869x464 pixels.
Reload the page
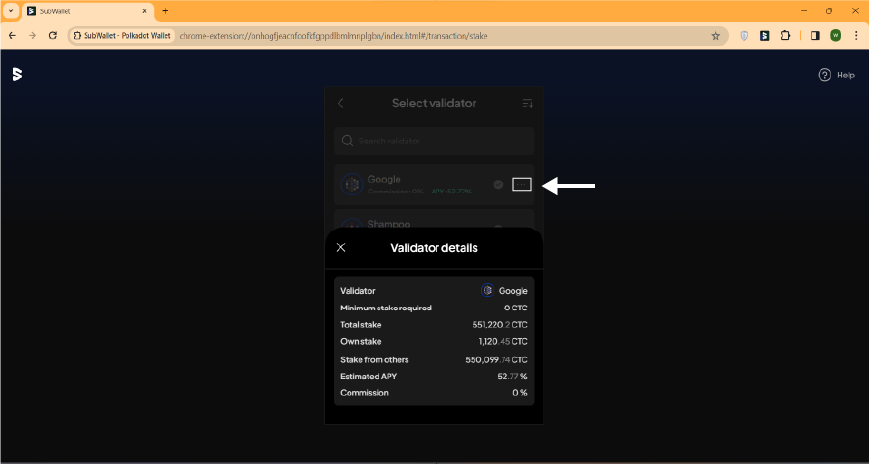tap(53, 35)
